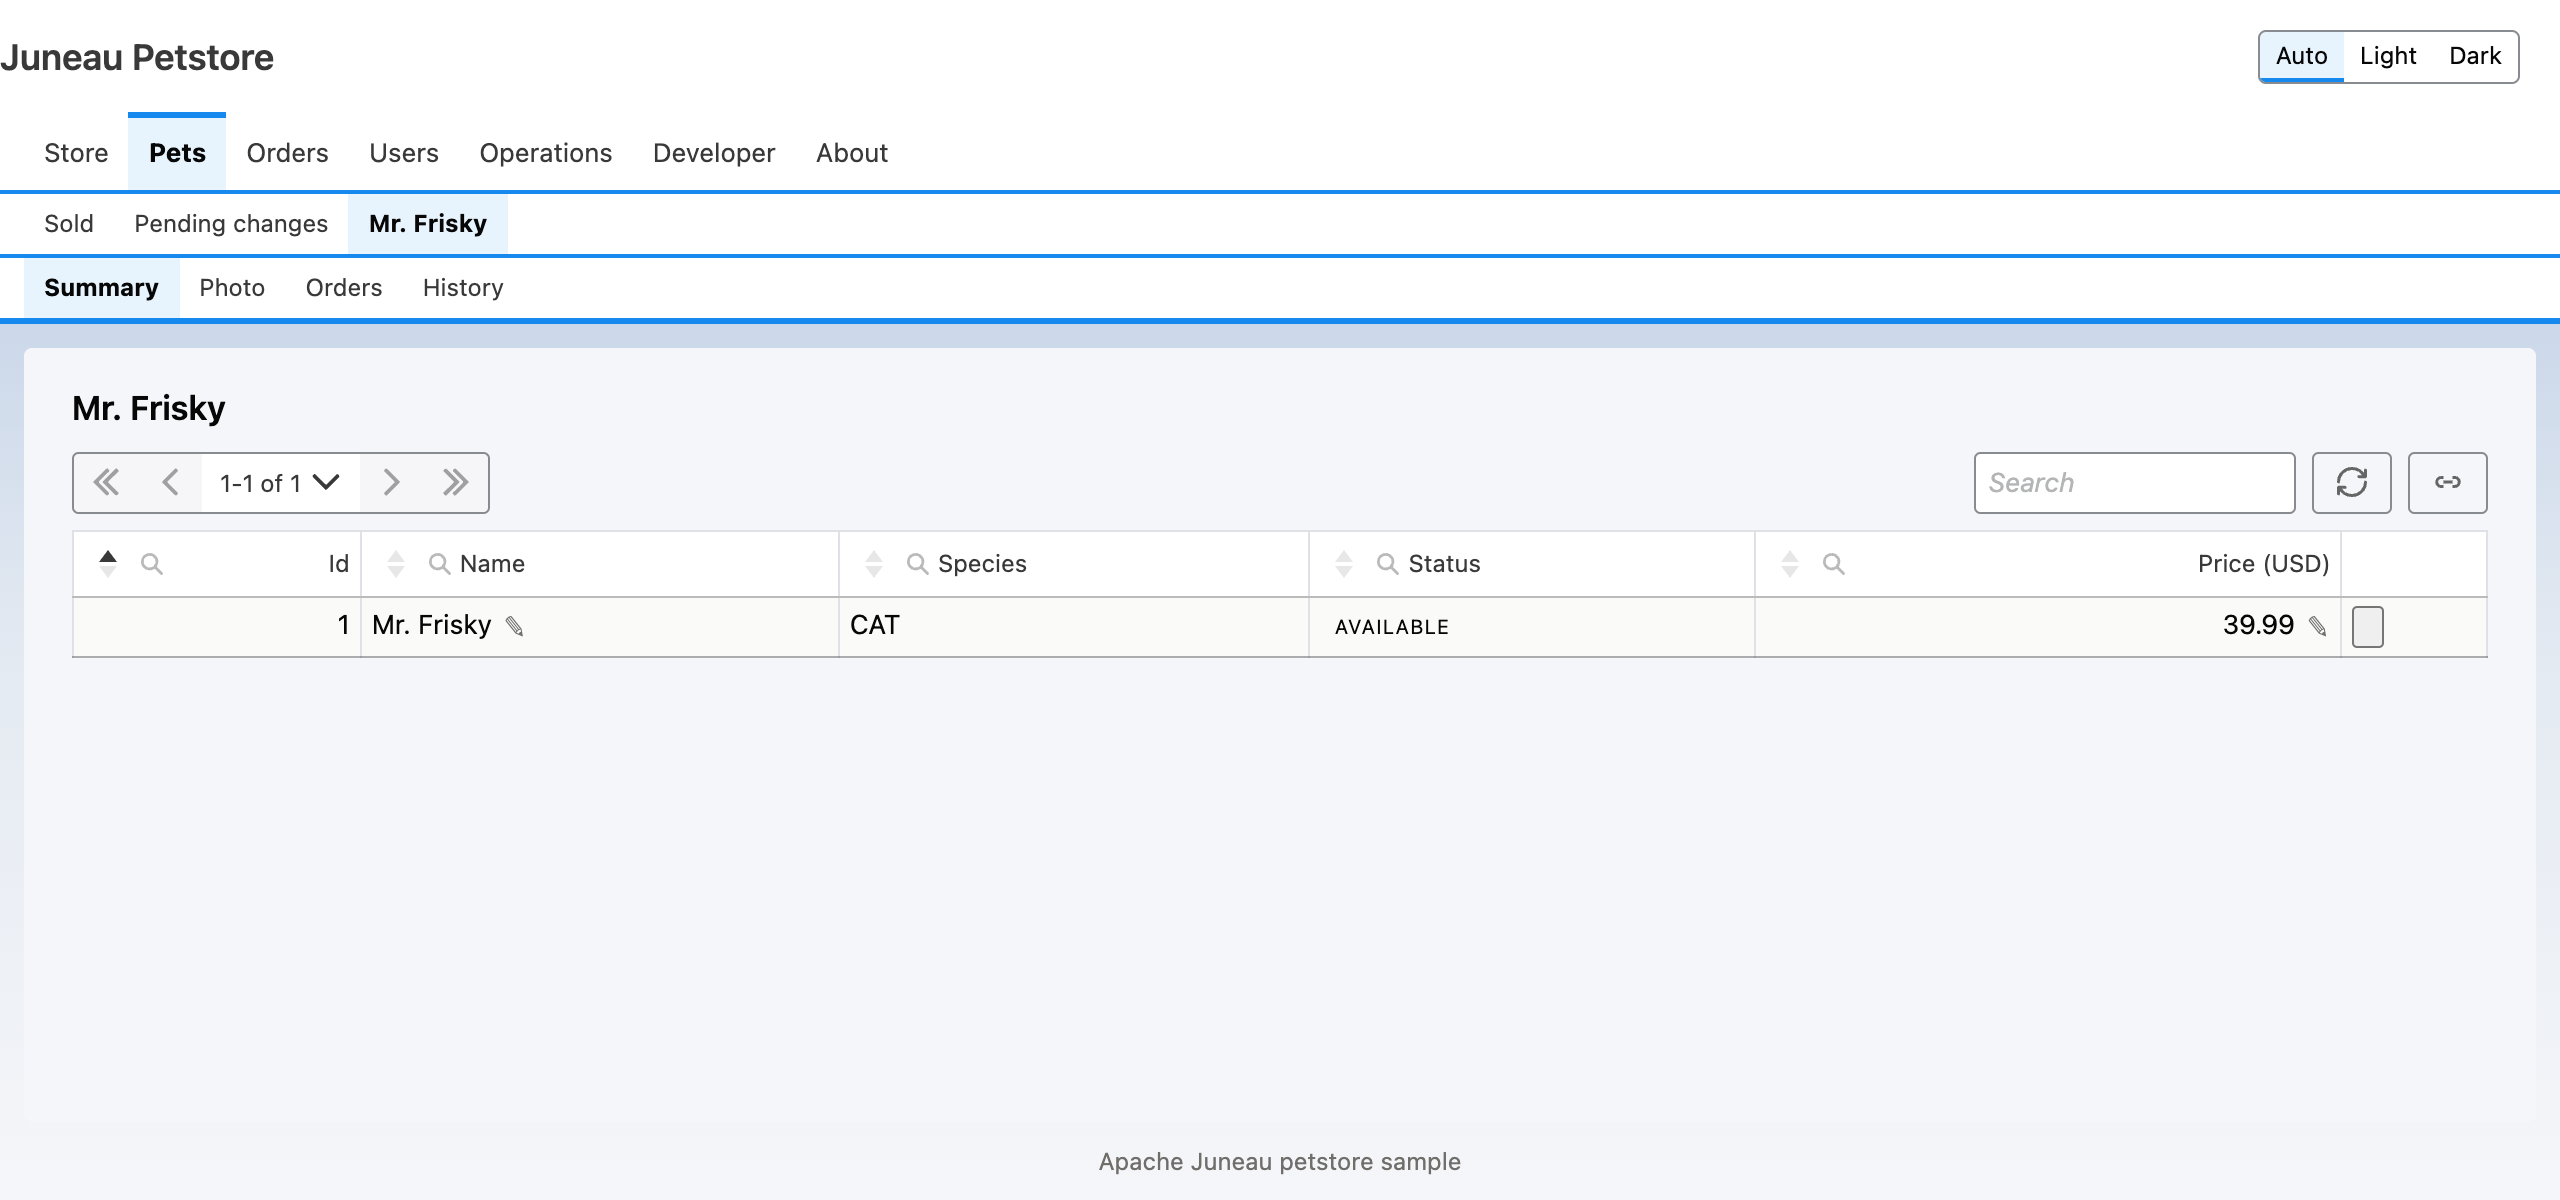Screen dimensions: 2560x1200
Task: Go to last page of results
Action: coord(456,483)
